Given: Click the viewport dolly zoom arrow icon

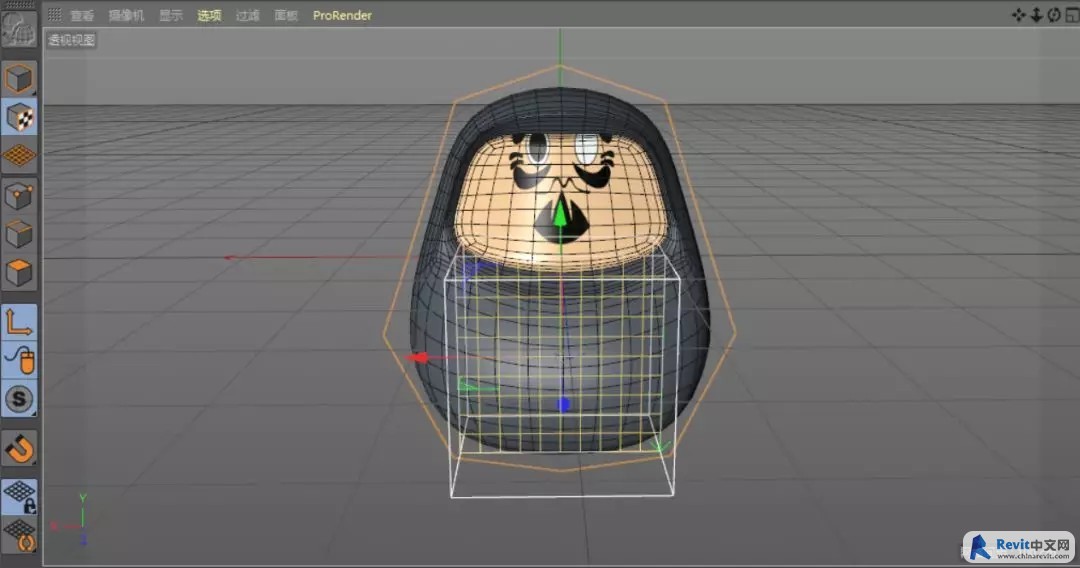Looking at the screenshot, I should pyautogui.click(x=1036, y=14).
